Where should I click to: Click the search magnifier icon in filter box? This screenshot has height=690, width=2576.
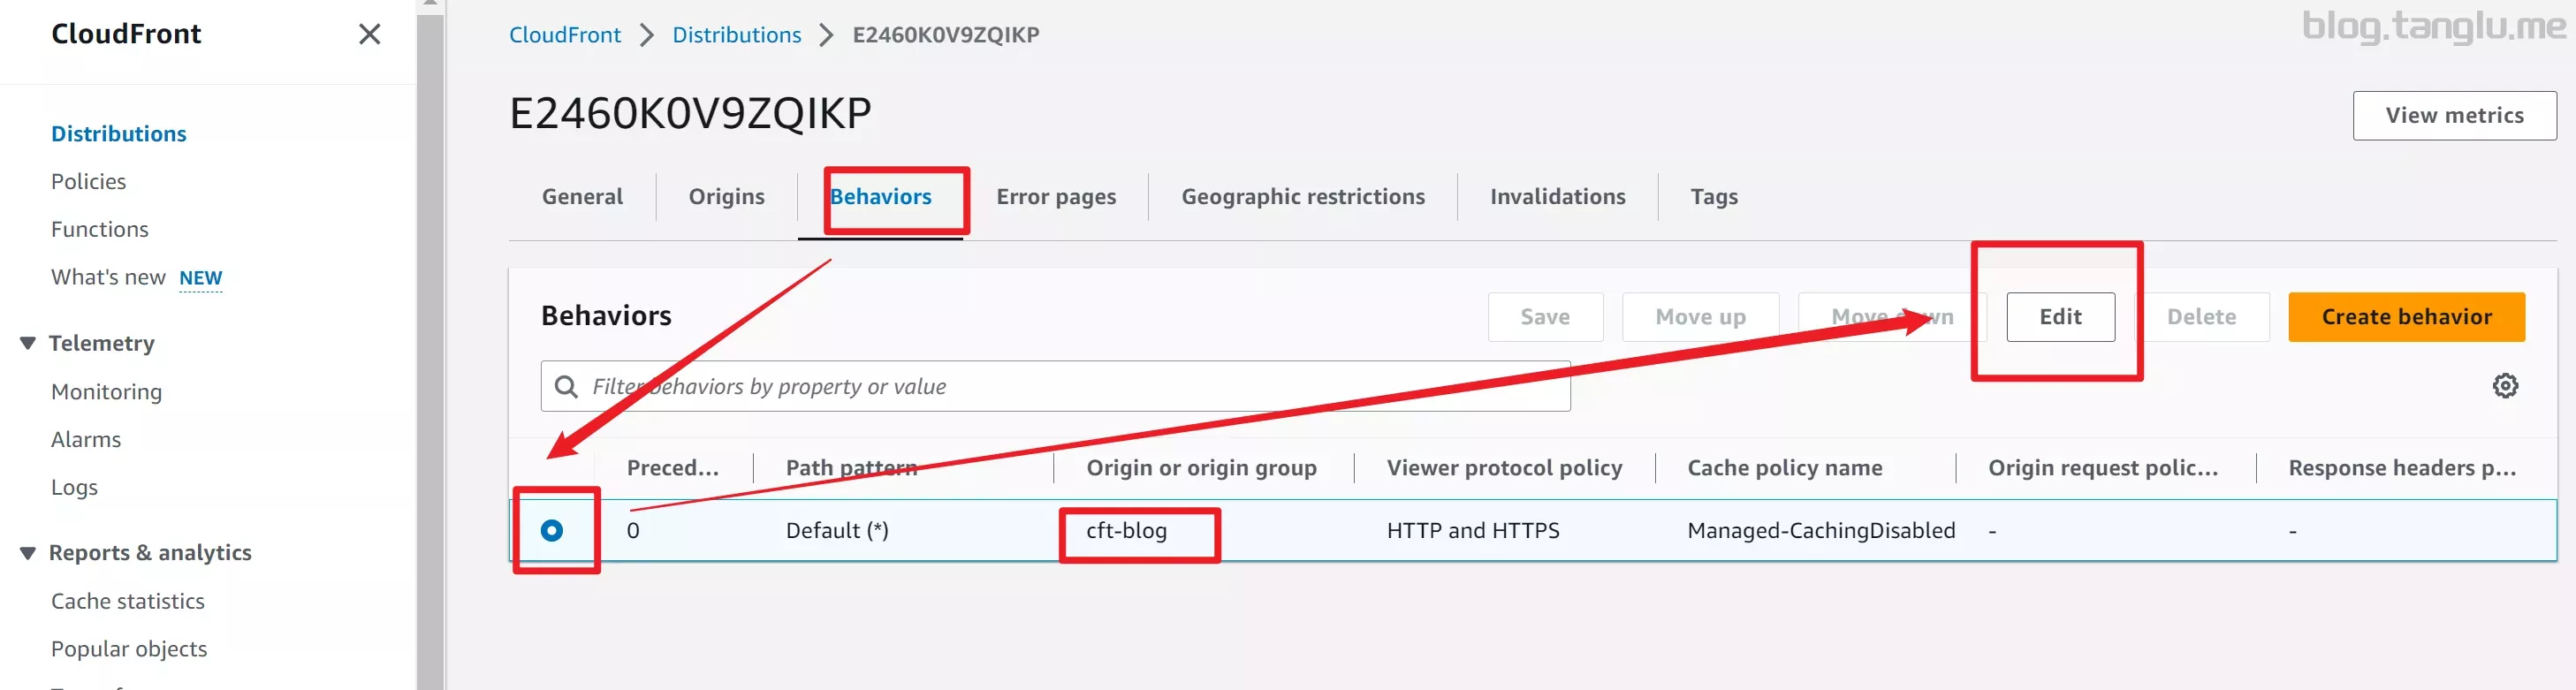click(566, 386)
